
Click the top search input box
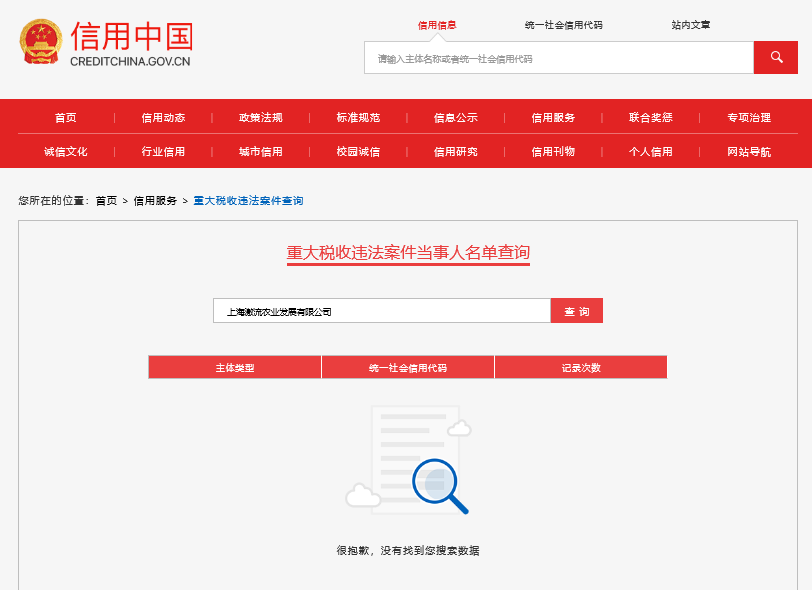(x=558, y=58)
